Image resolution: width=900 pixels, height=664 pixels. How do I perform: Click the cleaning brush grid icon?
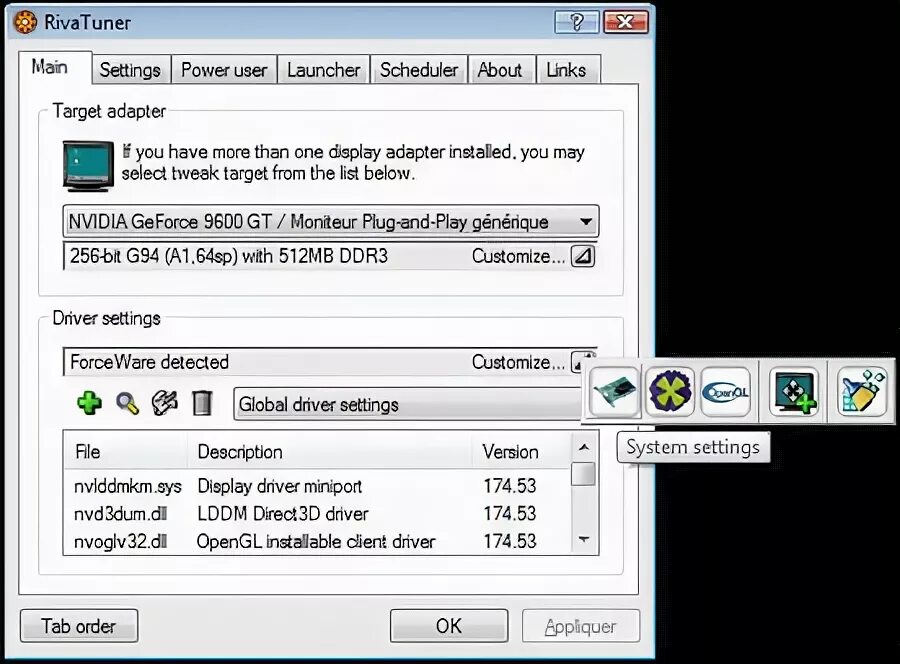click(862, 391)
